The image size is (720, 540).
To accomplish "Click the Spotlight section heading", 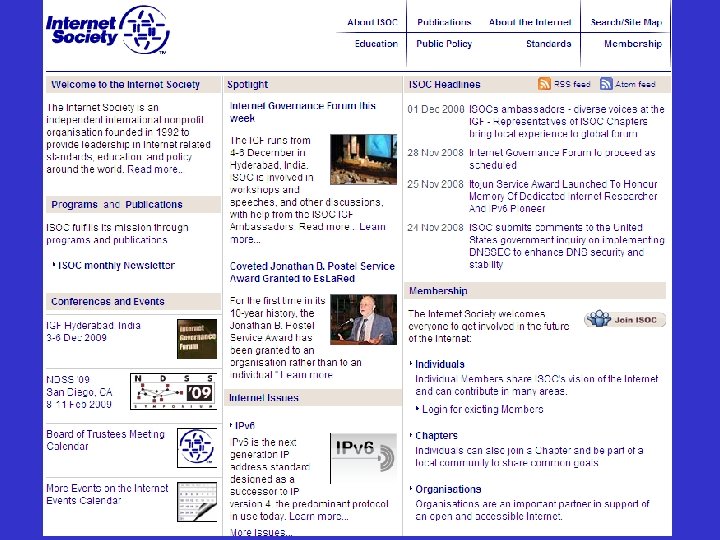I will tap(248, 84).
